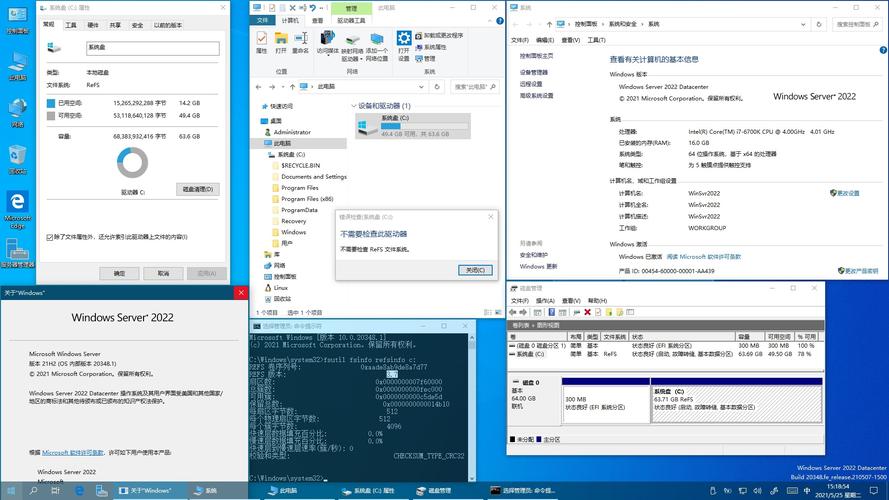Click the used-space blue color swatch

click(50, 103)
